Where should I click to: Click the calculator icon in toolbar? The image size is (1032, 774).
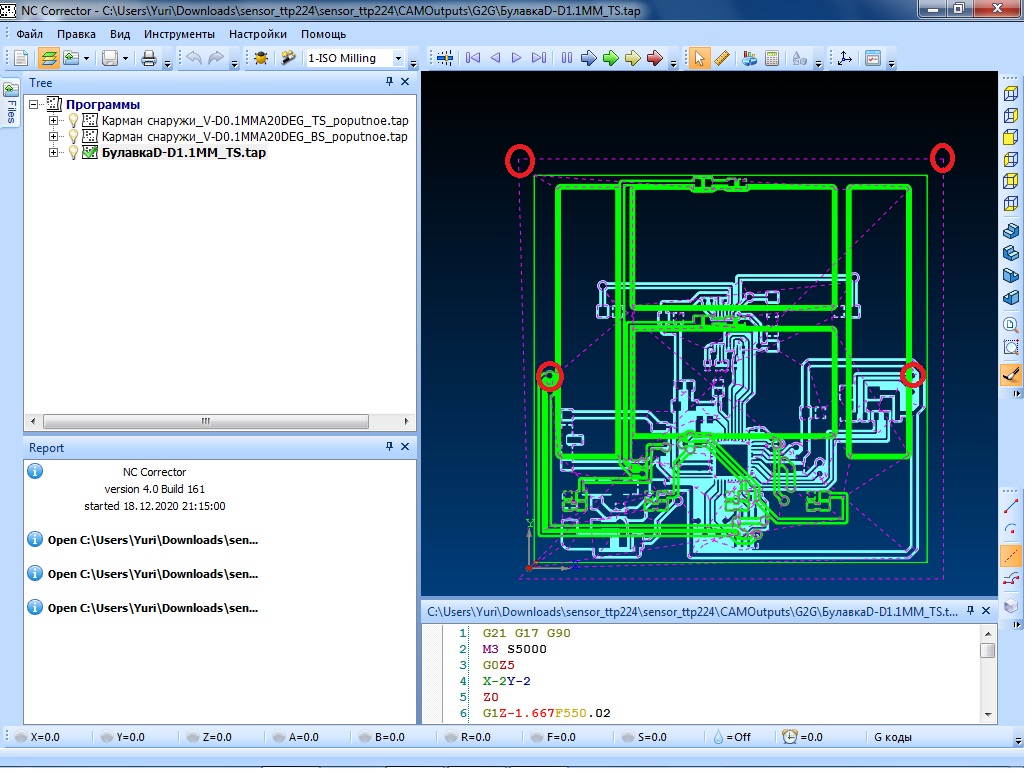(772, 58)
